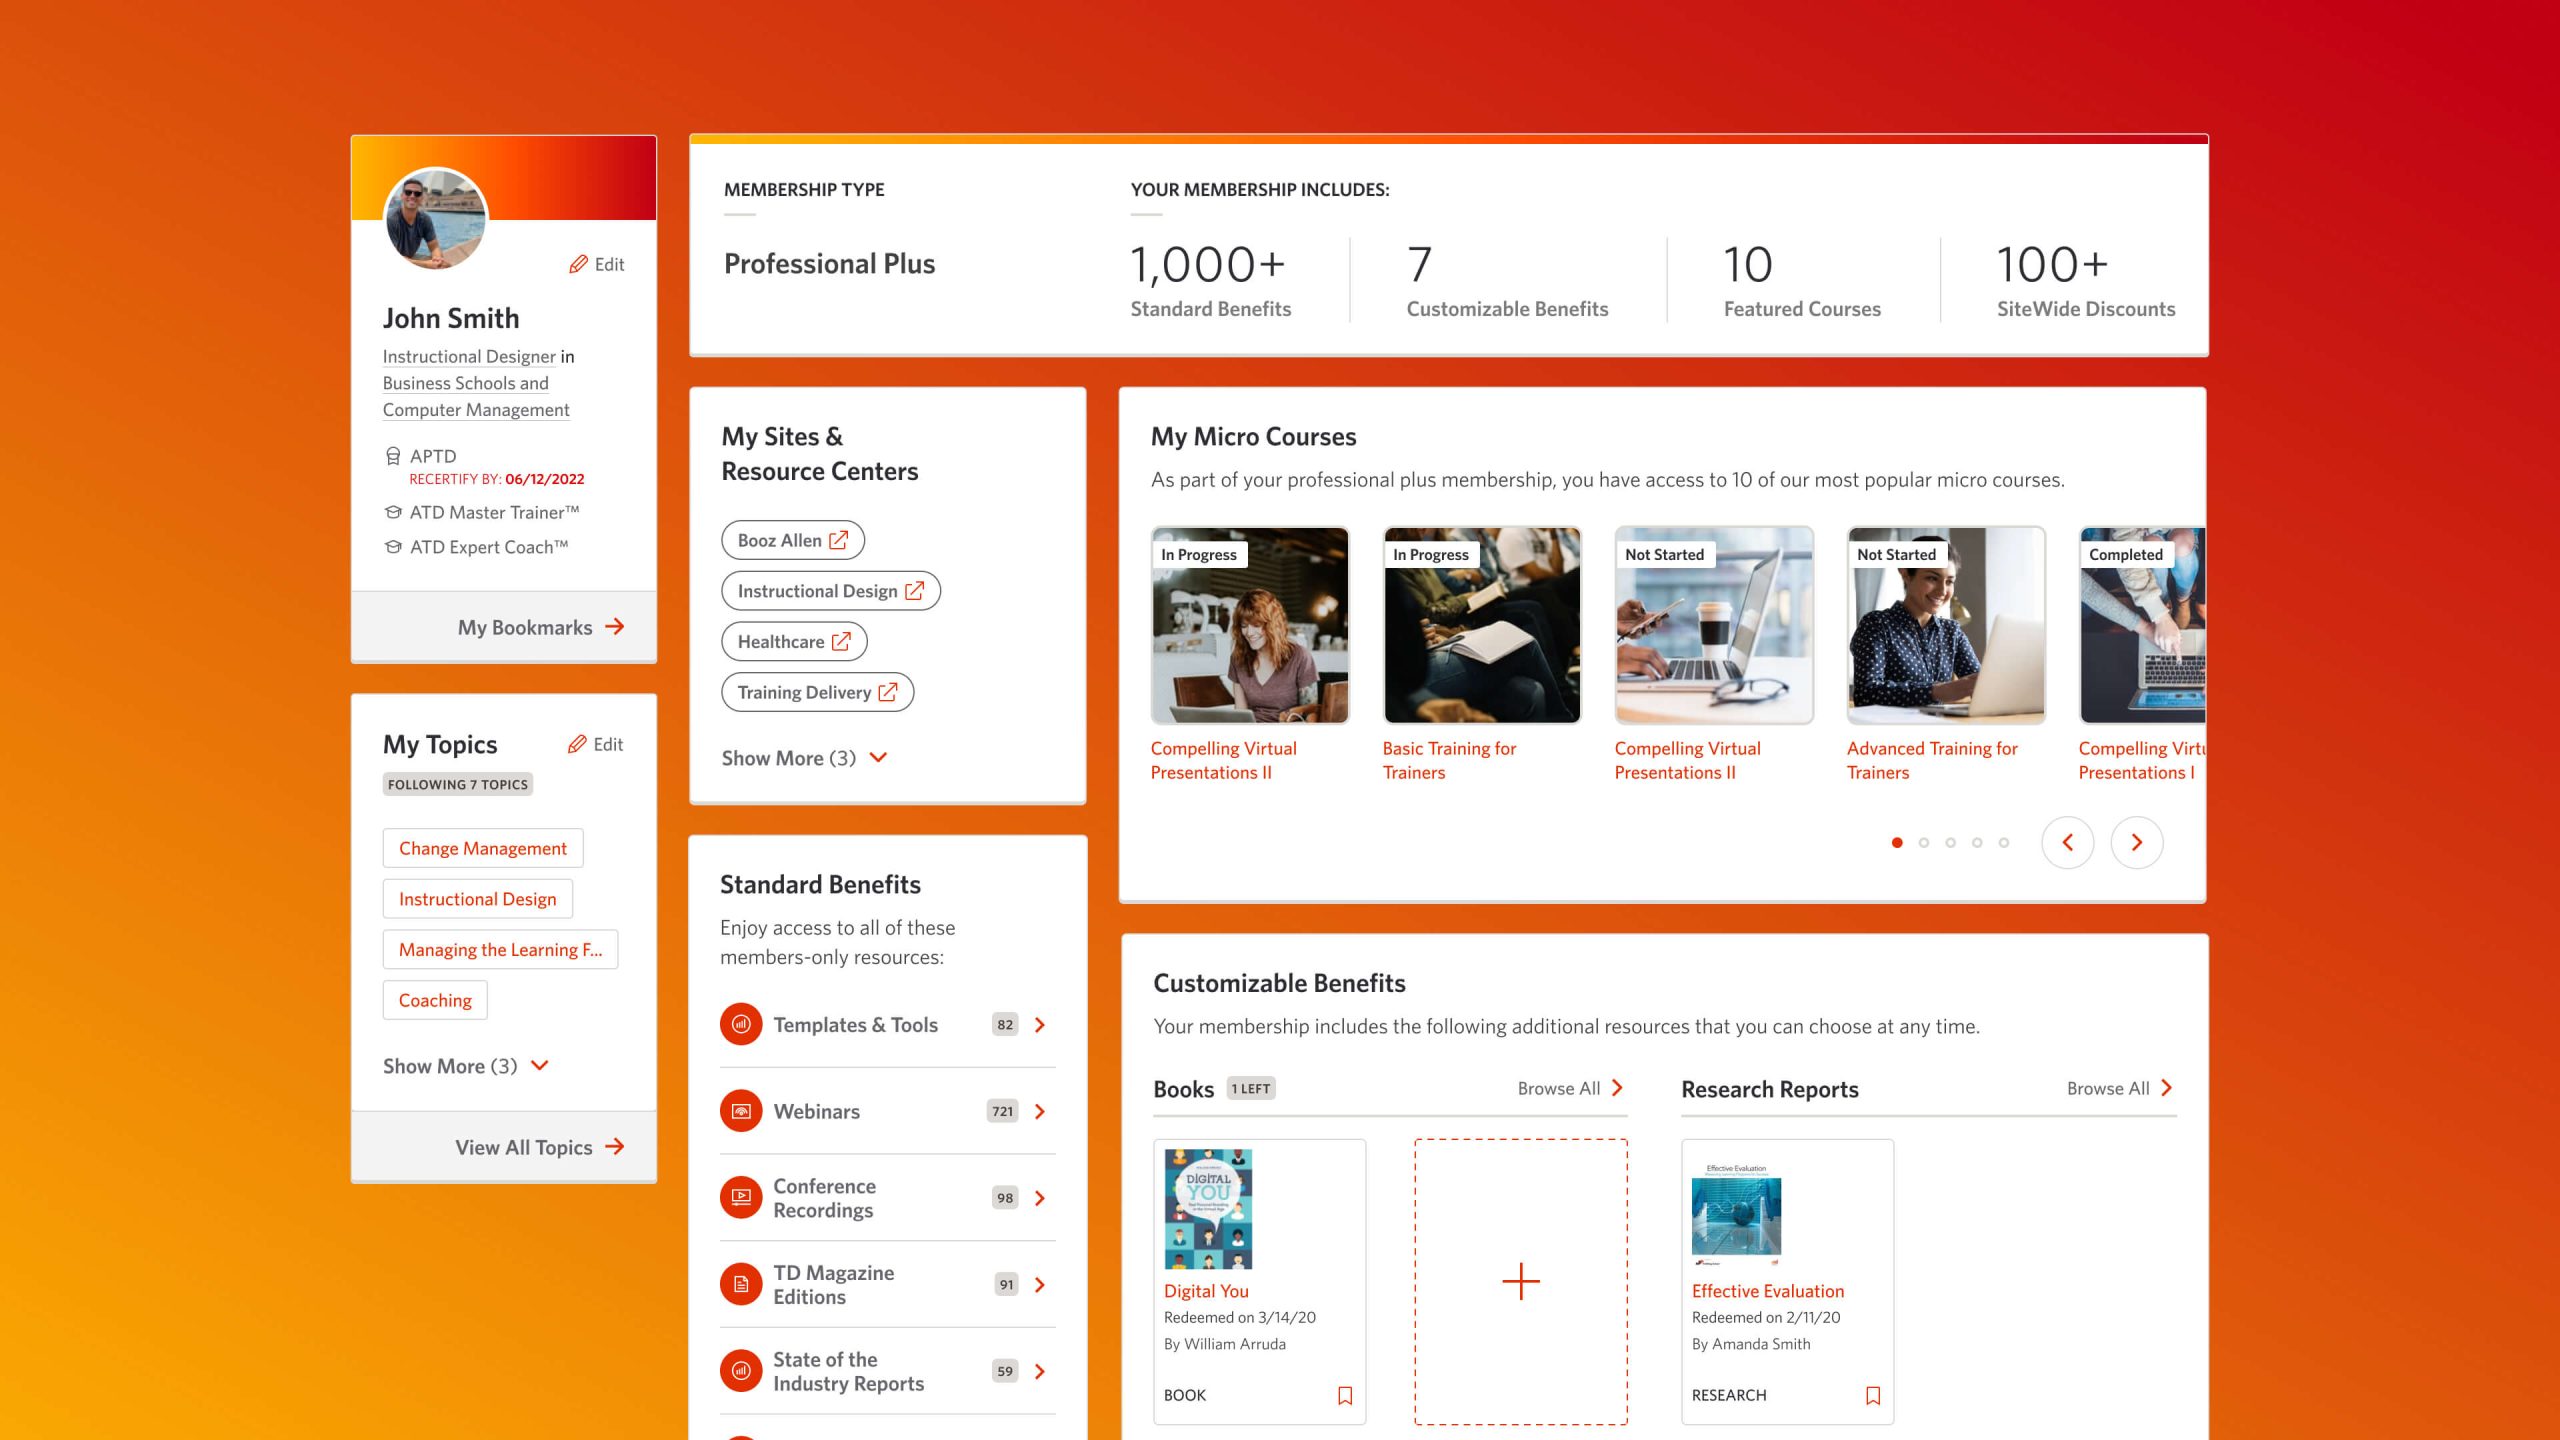Screen dimensions: 2560x1440
Task: Bookmark the Digital You book
Action: click(1344, 1395)
